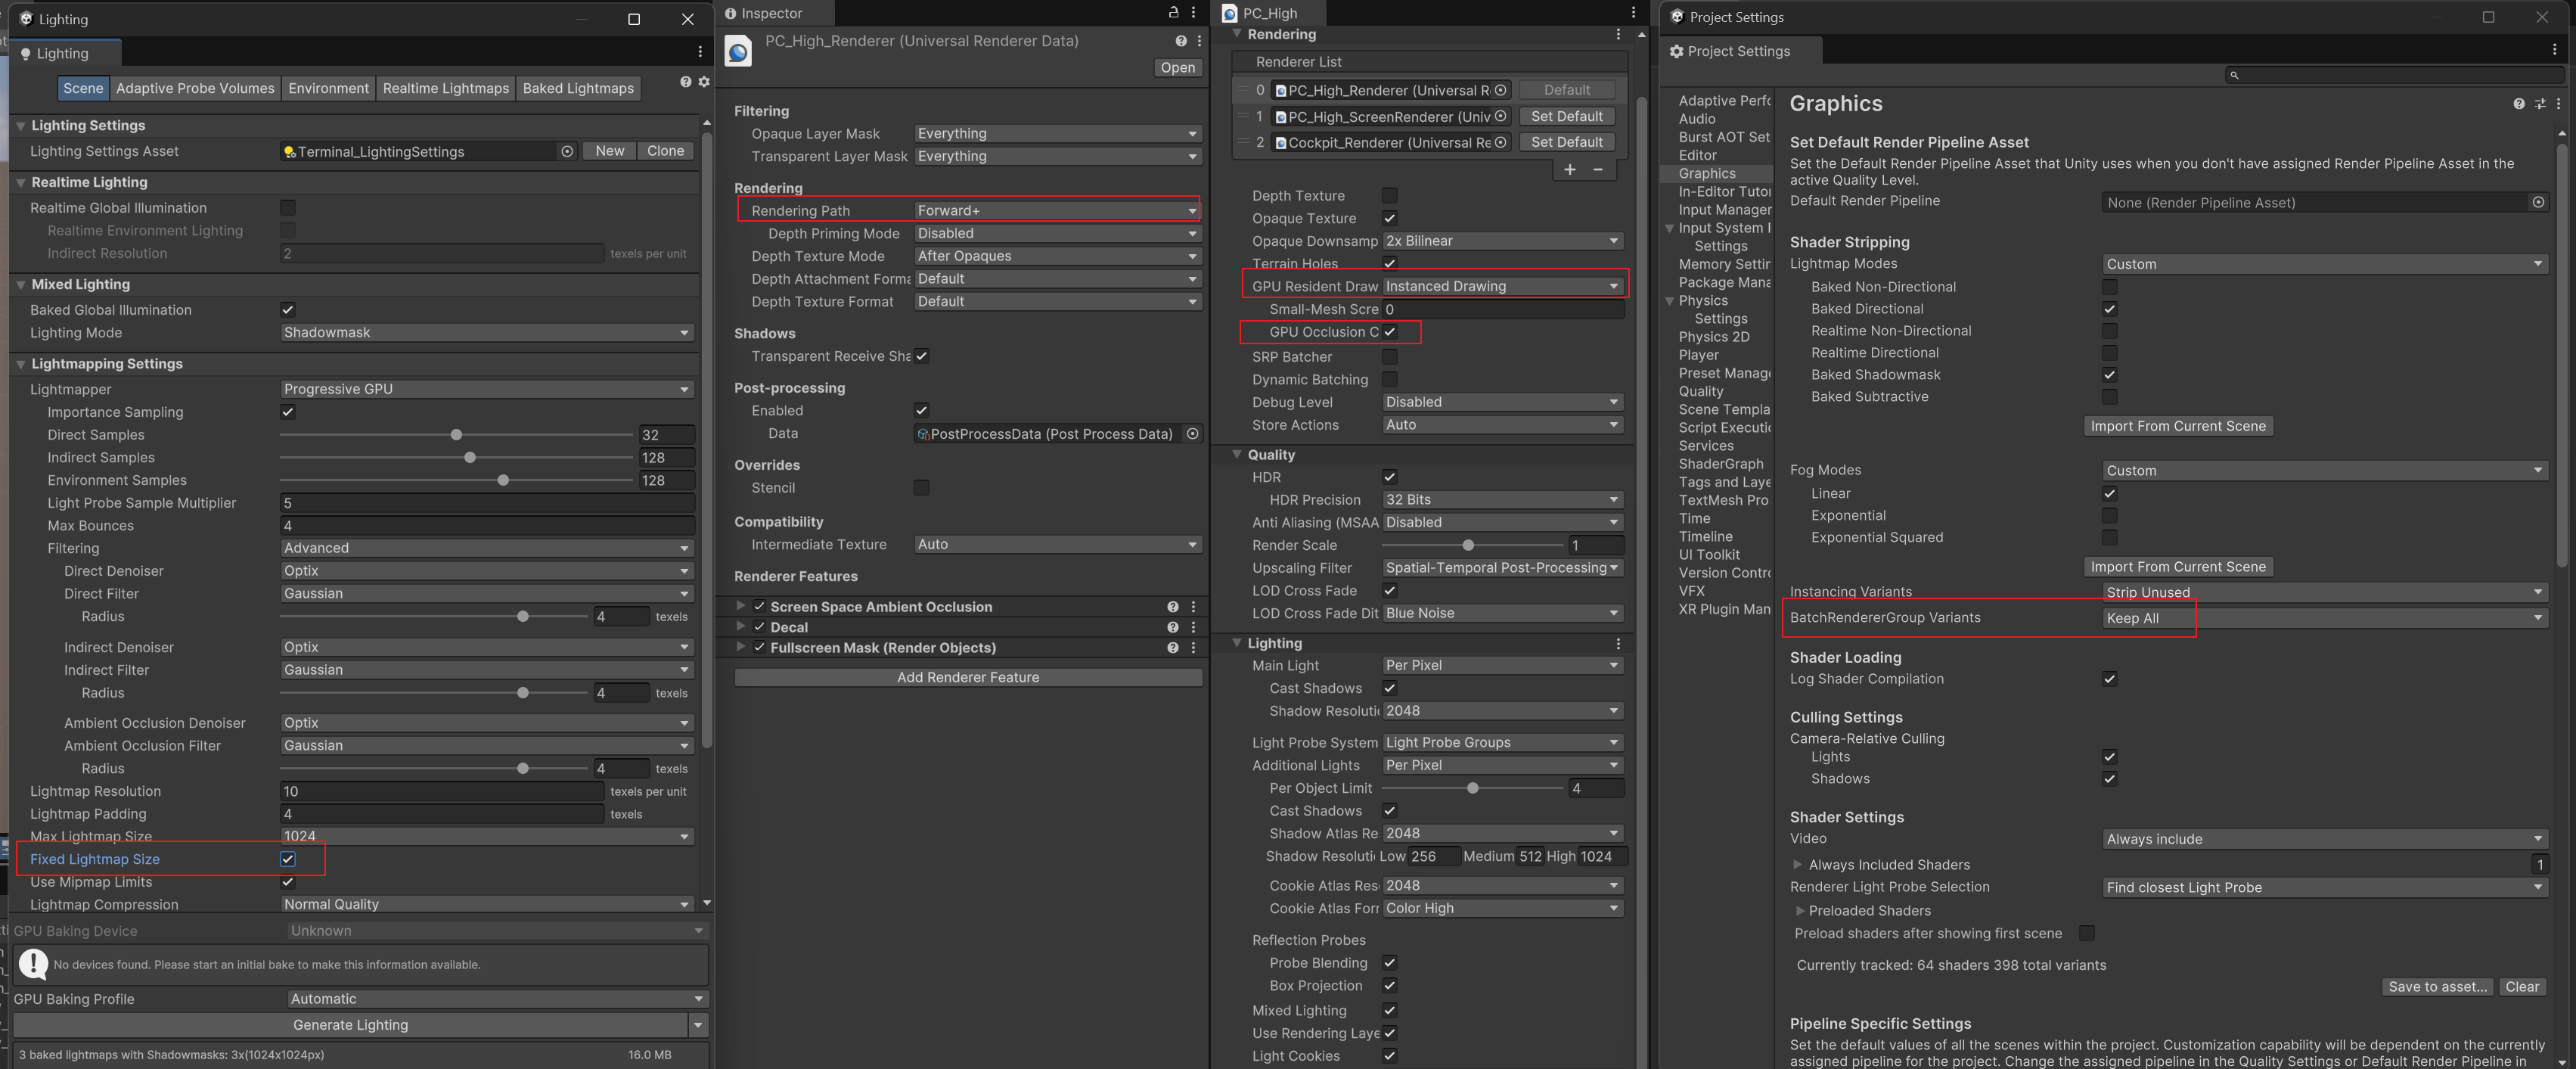Open the Rendering Path dropdown
2576x1069 pixels.
tap(1056, 210)
